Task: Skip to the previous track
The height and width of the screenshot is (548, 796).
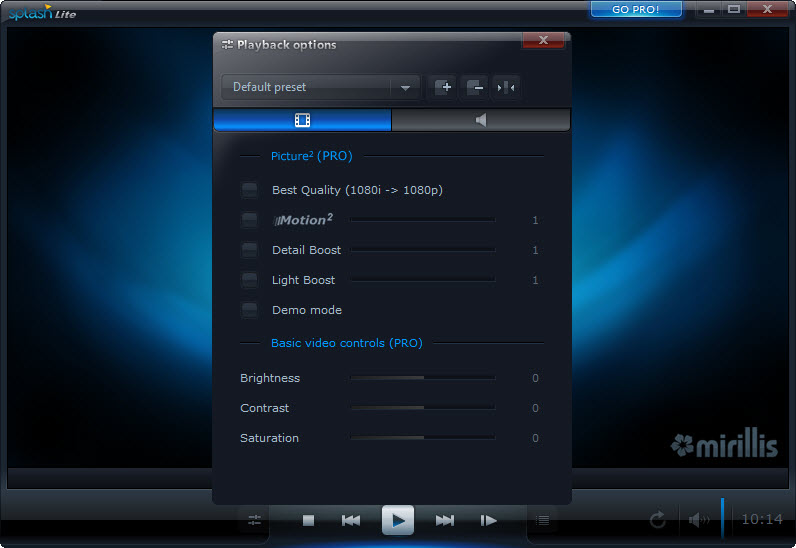Action: (x=351, y=520)
